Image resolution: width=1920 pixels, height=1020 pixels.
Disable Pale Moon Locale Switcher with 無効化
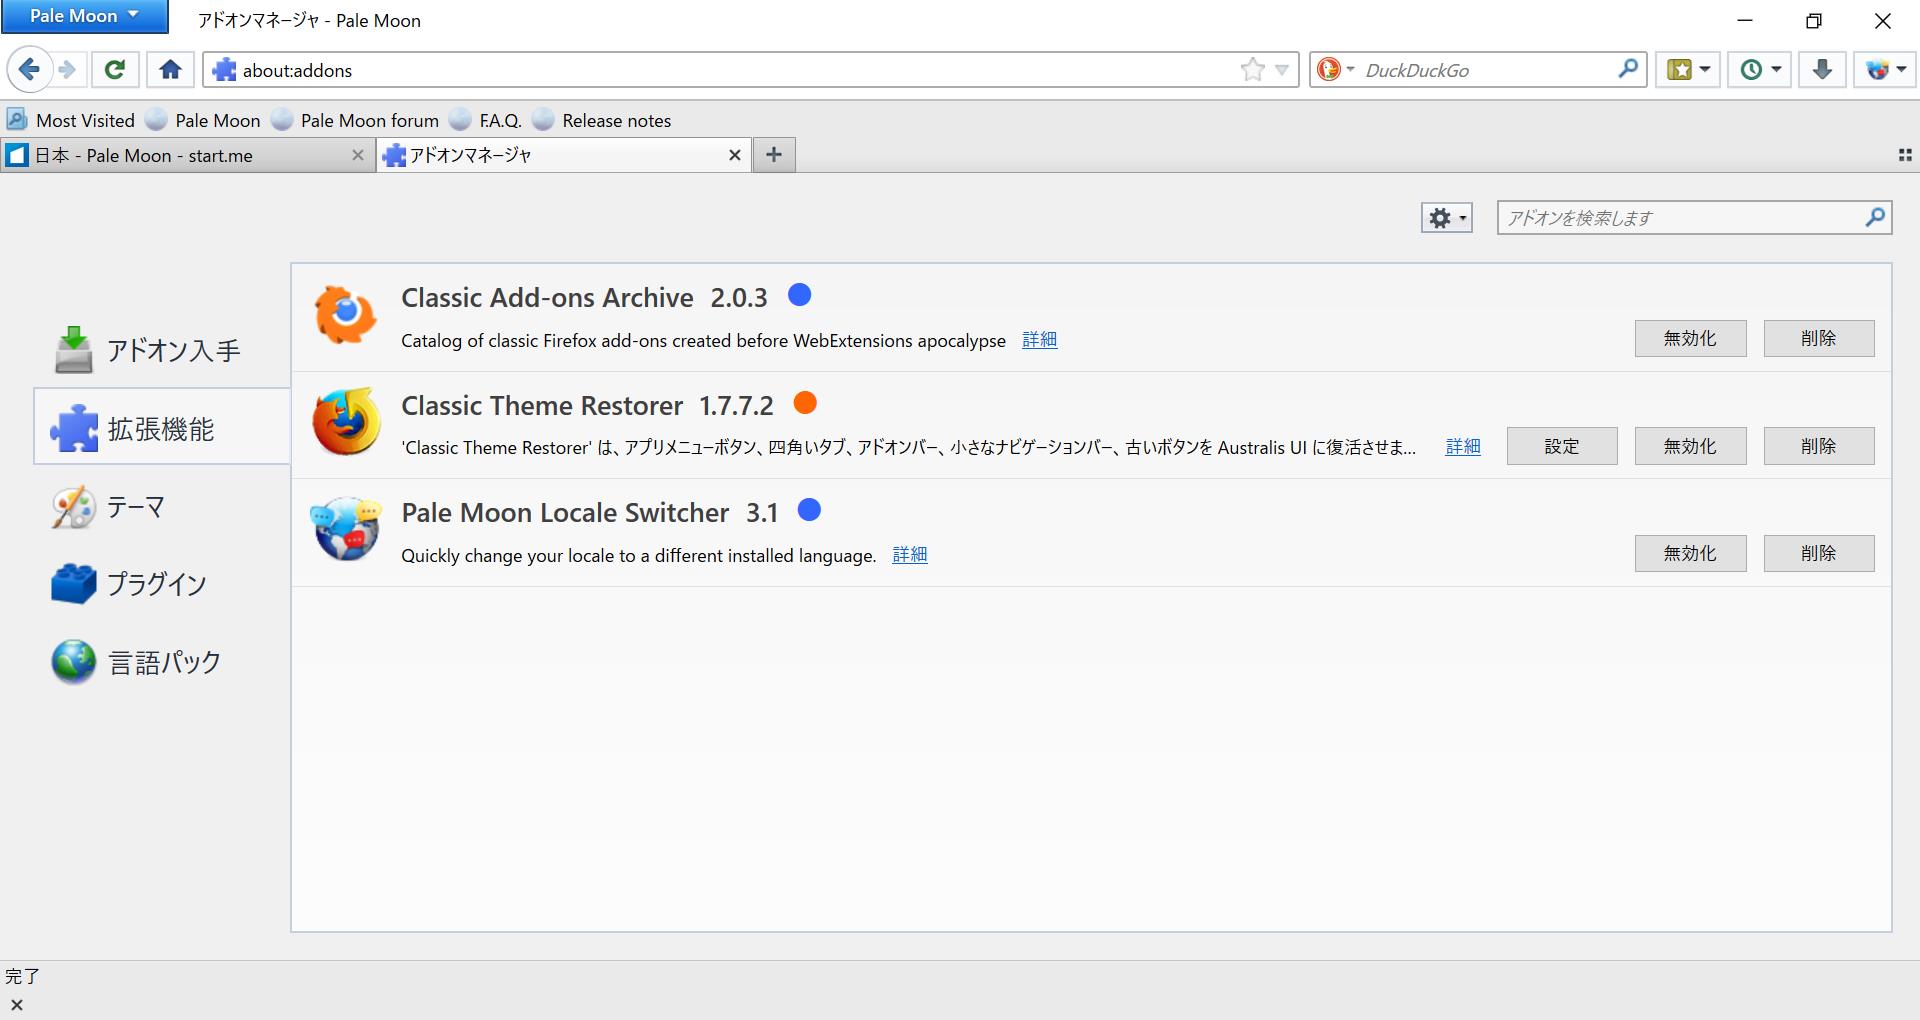pos(1690,553)
